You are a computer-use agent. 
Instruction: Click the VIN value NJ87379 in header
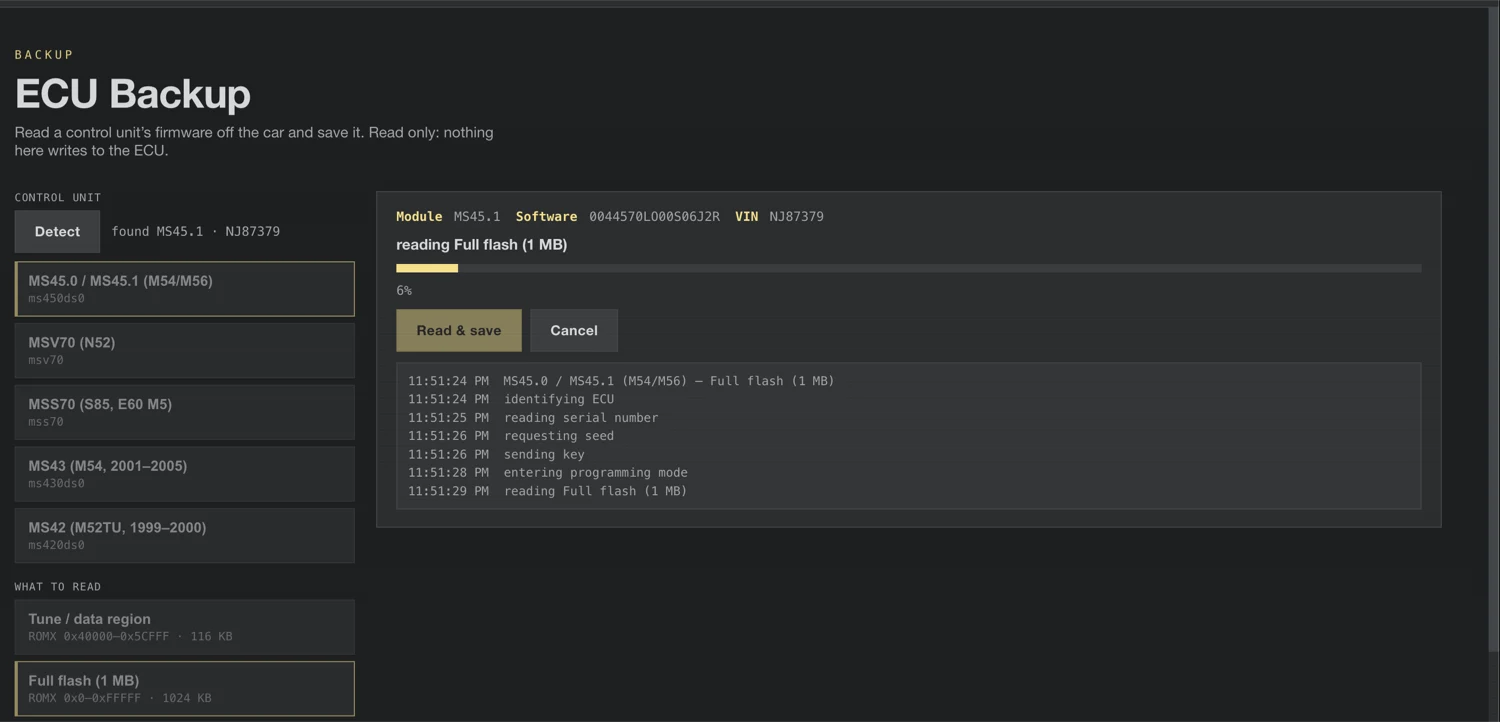point(796,216)
